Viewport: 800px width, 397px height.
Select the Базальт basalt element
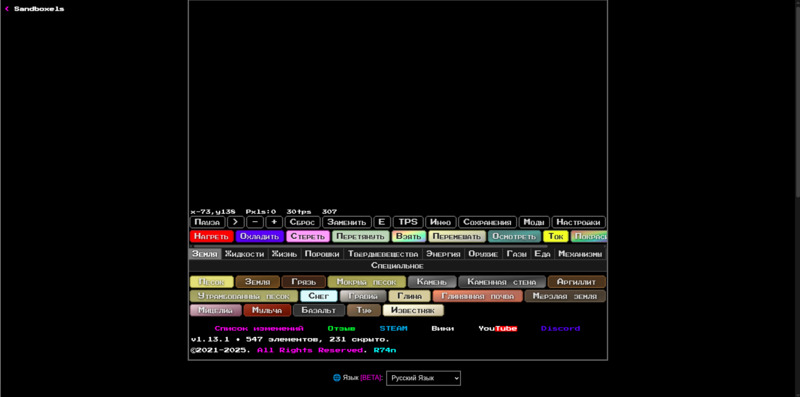pos(319,310)
